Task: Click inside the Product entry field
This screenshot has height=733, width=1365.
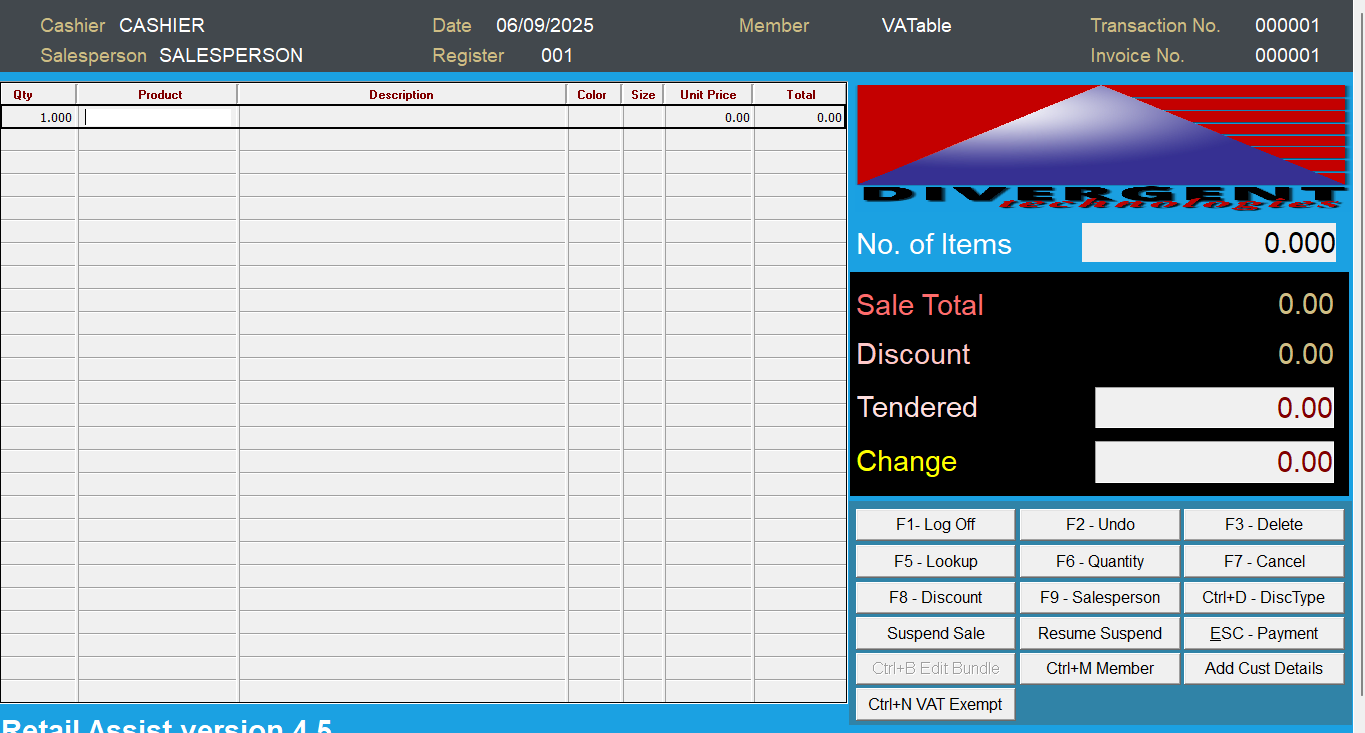Action: pos(155,117)
